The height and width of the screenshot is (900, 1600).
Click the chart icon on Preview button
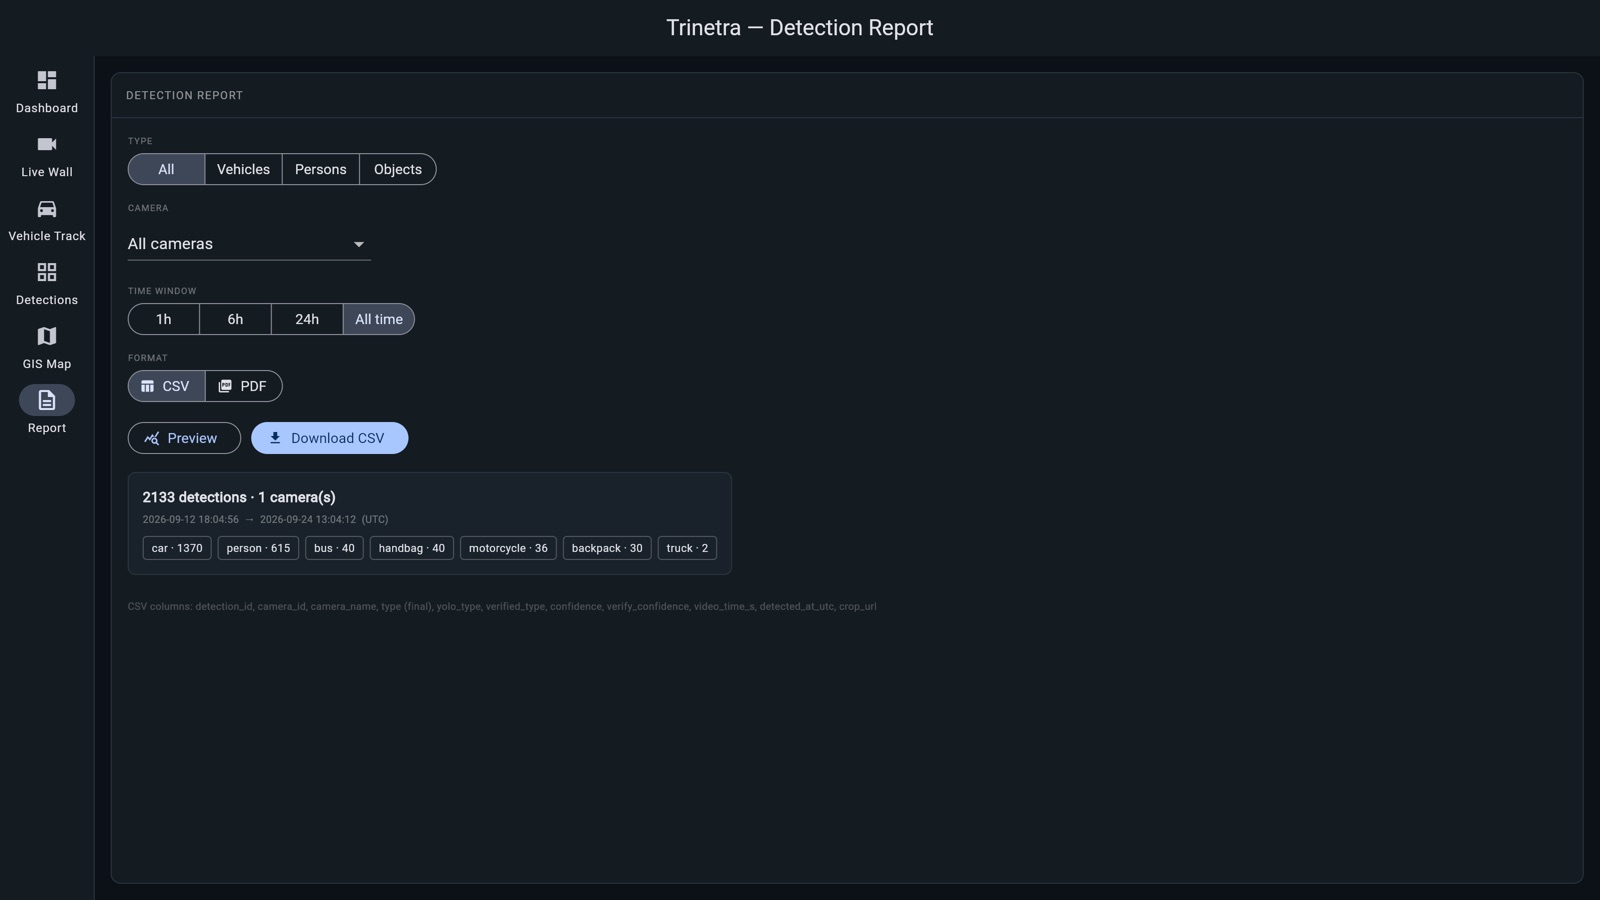click(x=152, y=438)
